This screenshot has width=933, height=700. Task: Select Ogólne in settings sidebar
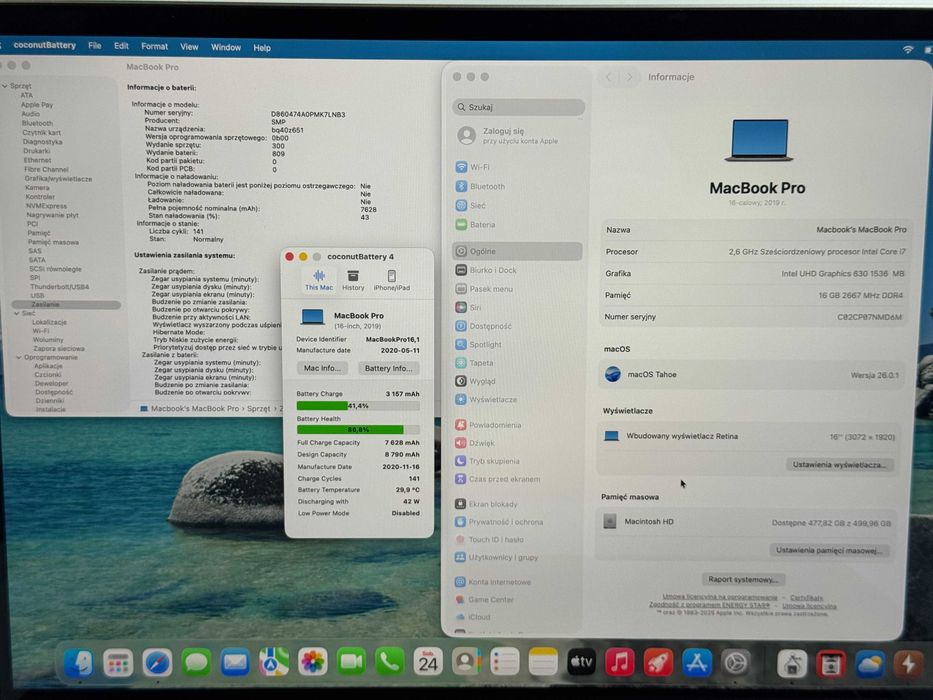tap(516, 251)
